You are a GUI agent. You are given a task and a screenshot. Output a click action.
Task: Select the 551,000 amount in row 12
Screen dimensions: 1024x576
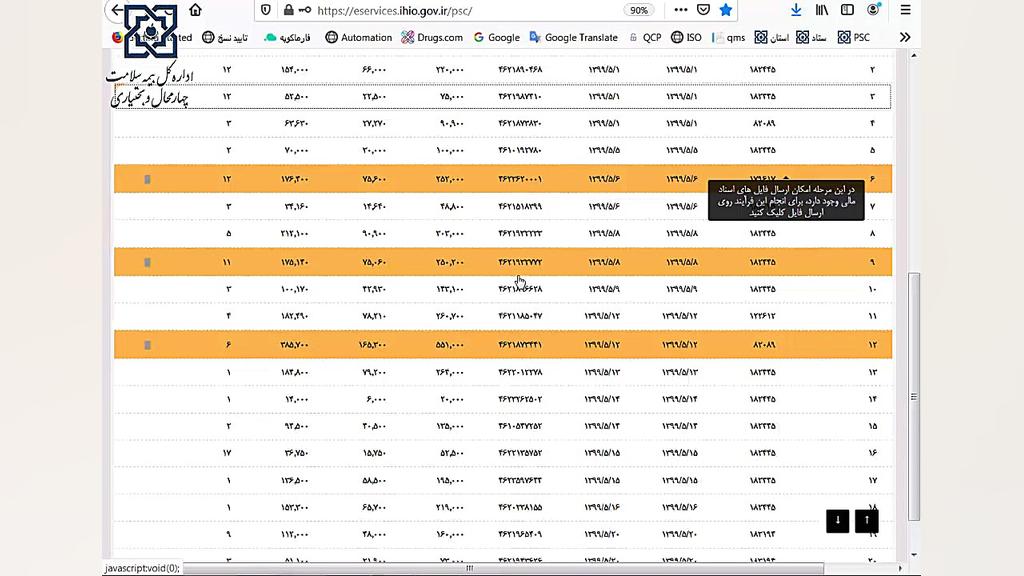(x=450, y=345)
